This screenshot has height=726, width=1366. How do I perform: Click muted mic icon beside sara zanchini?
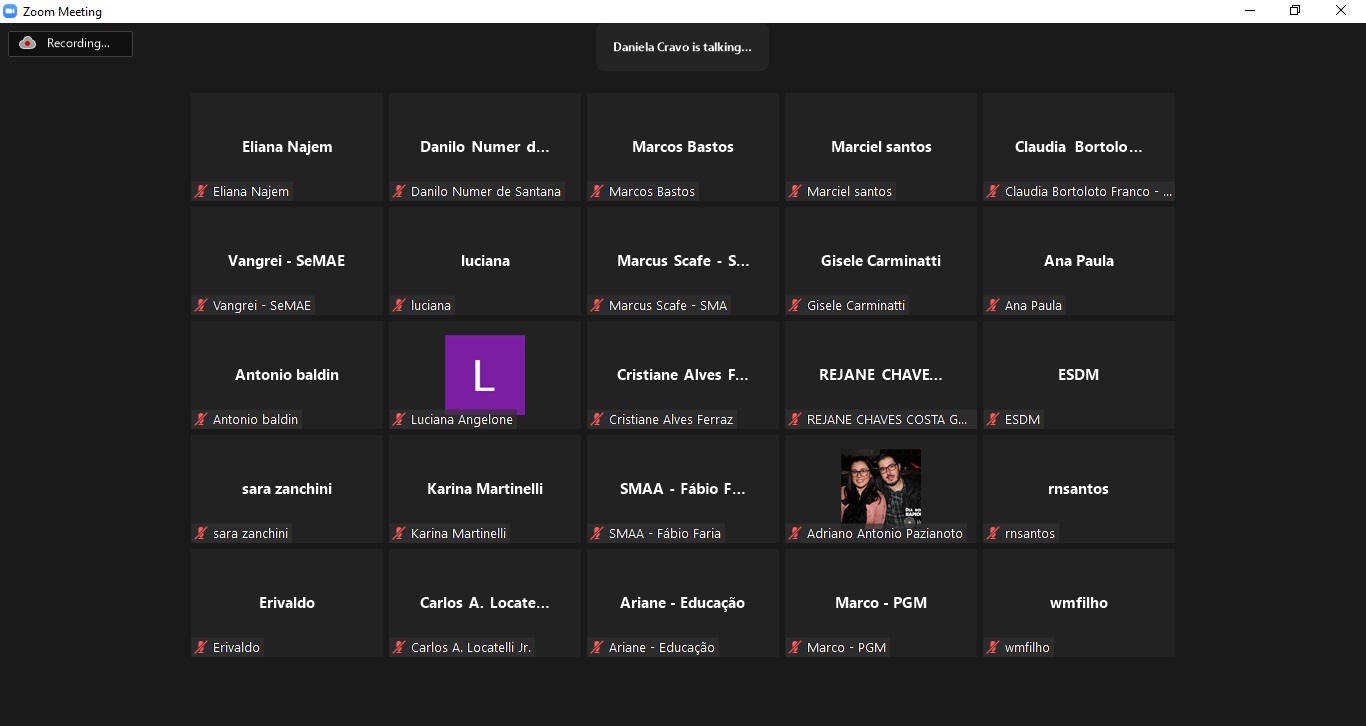tap(201, 533)
